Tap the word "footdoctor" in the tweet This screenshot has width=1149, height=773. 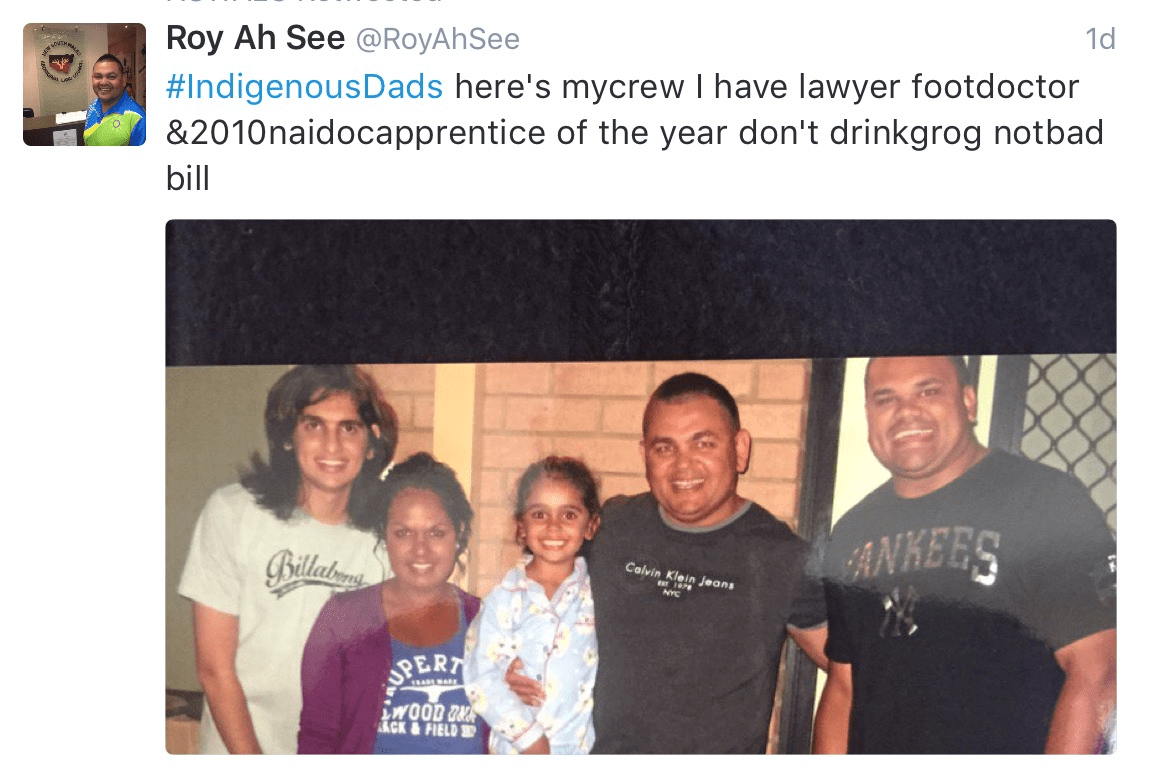(x=995, y=86)
